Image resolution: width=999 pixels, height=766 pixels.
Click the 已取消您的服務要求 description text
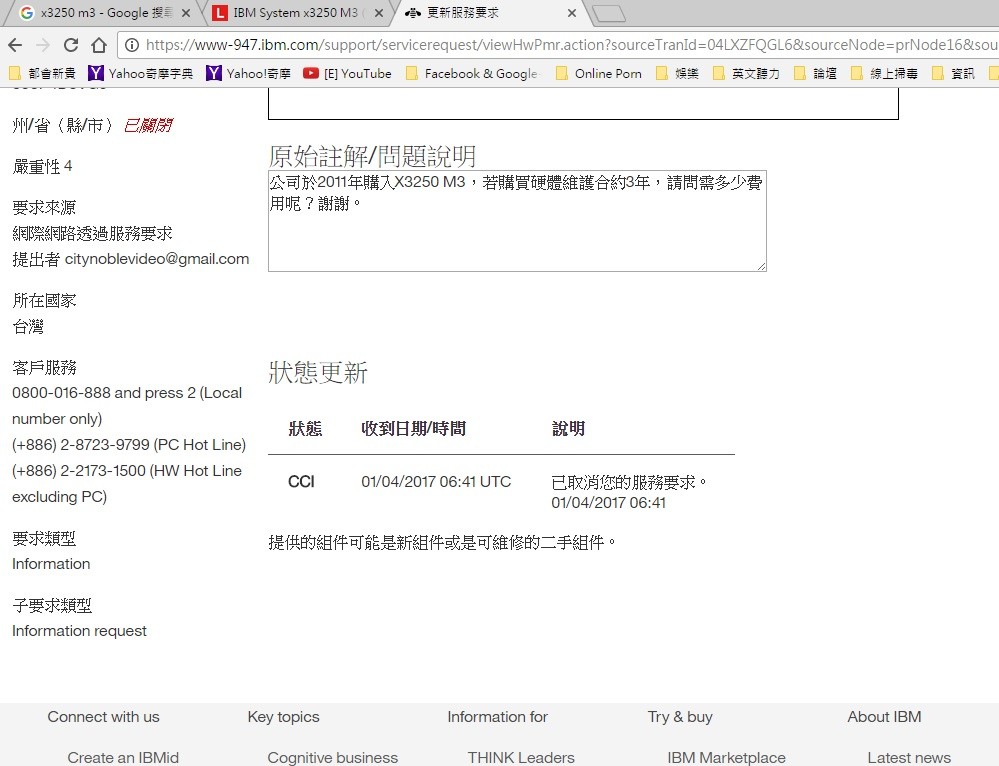pos(629,482)
